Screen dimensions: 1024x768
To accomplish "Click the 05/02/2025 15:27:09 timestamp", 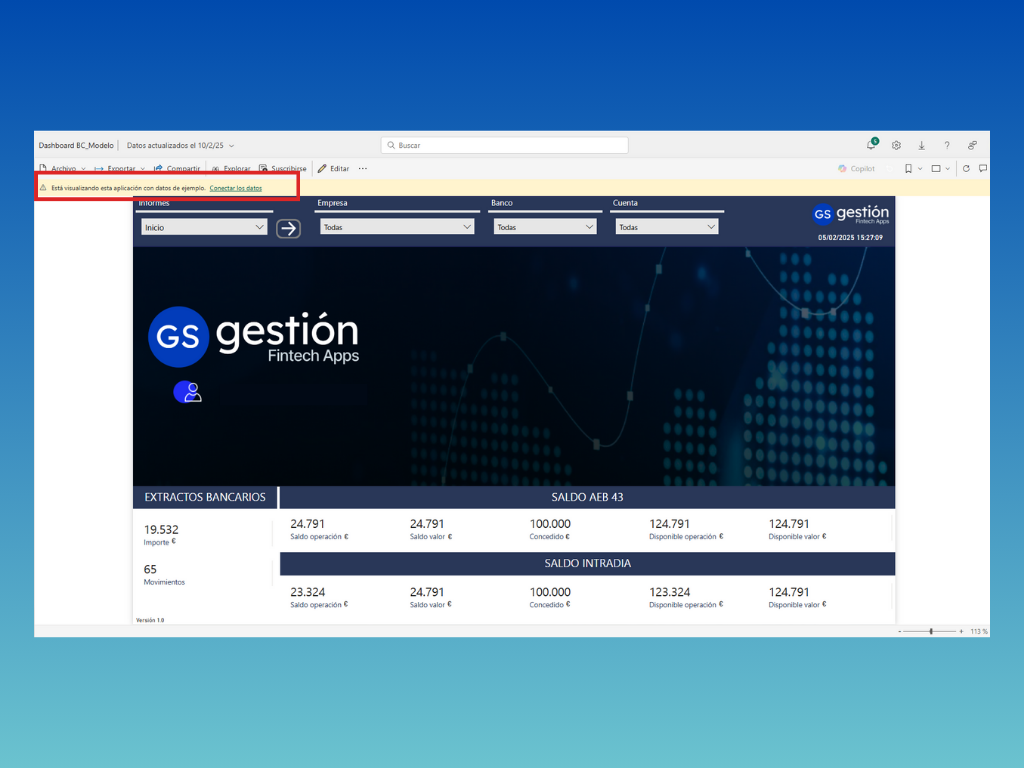I will pos(850,238).
